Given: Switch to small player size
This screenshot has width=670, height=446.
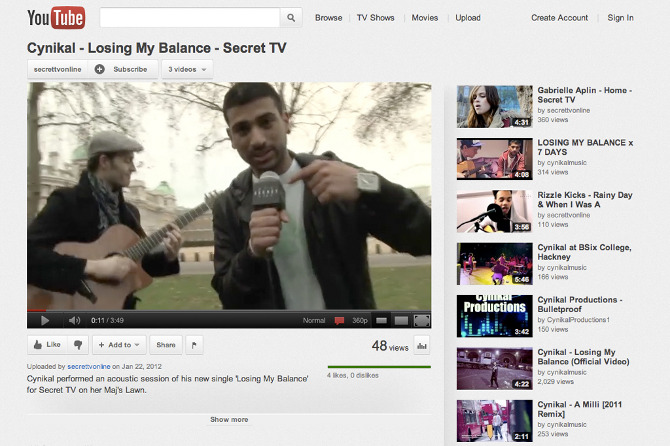Looking at the screenshot, I should [381, 320].
